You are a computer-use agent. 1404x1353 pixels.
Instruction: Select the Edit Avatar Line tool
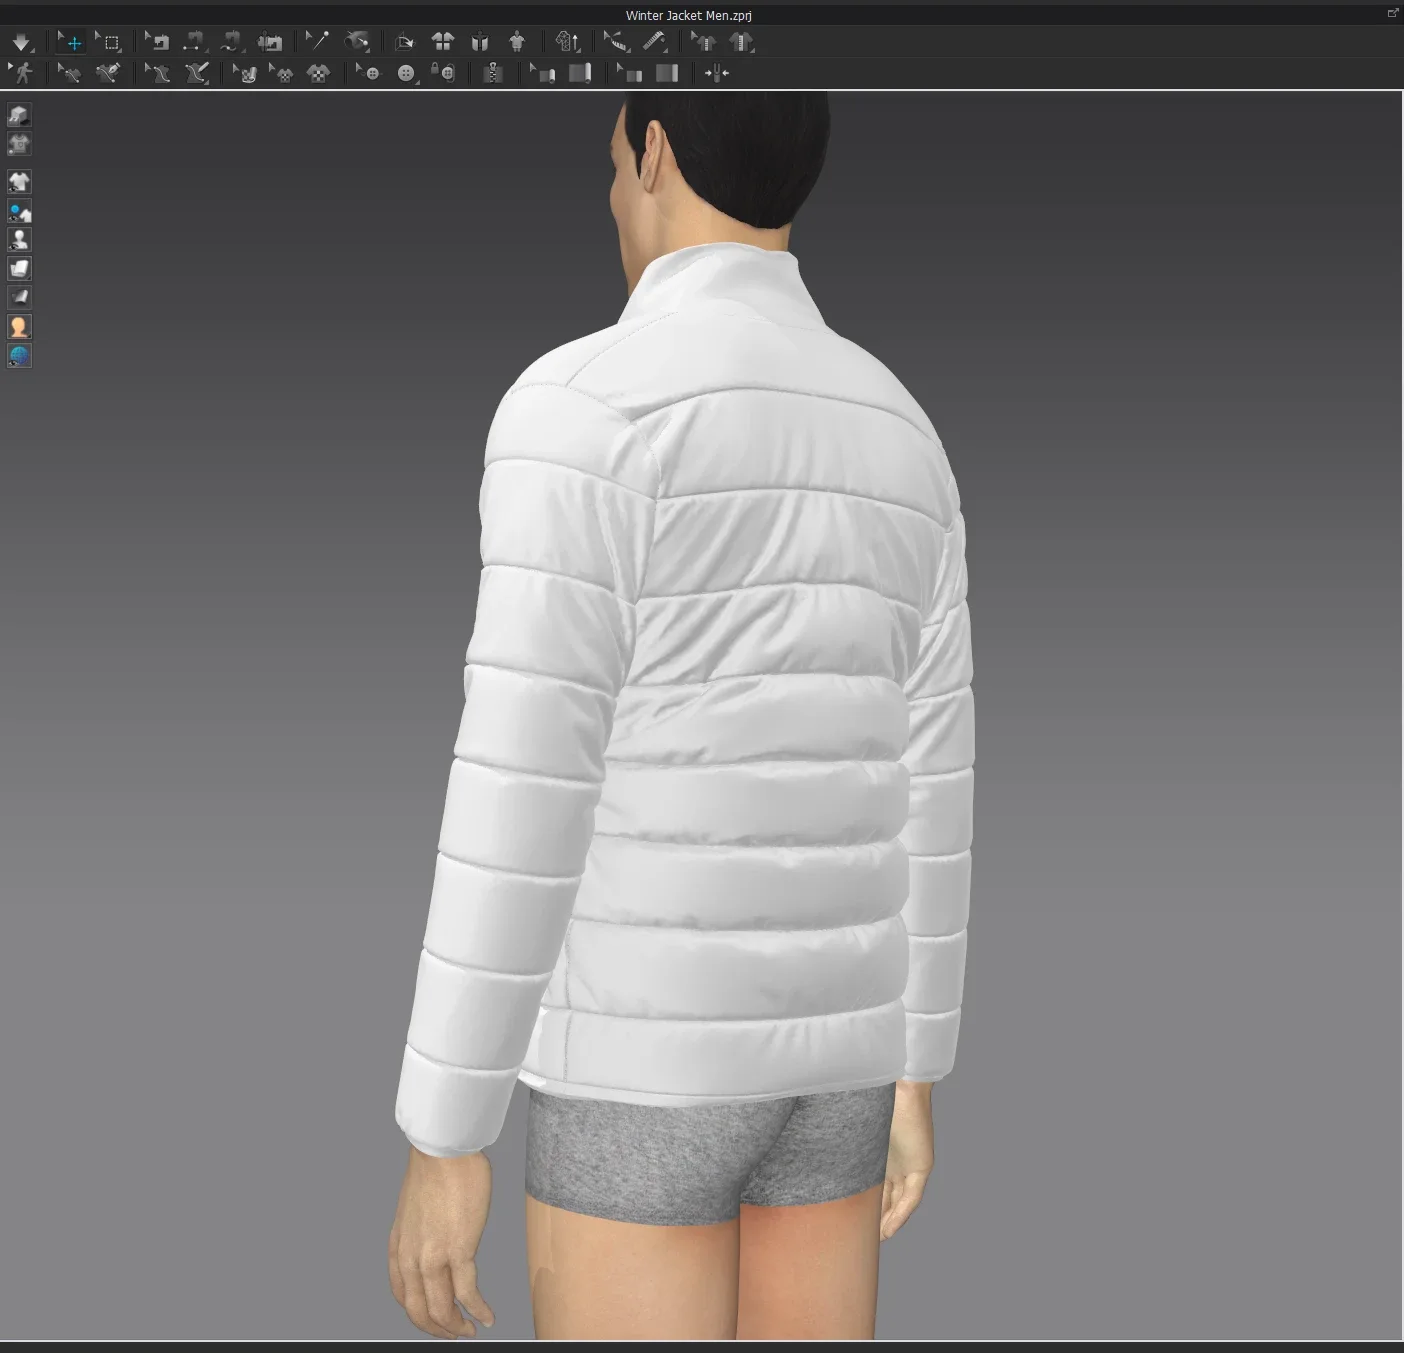pos(157,73)
